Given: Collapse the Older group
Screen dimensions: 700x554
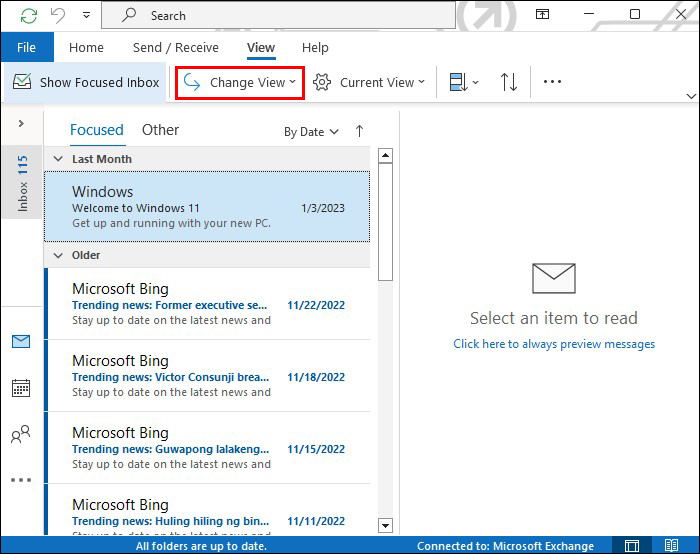Looking at the screenshot, I should pyautogui.click(x=58, y=255).
